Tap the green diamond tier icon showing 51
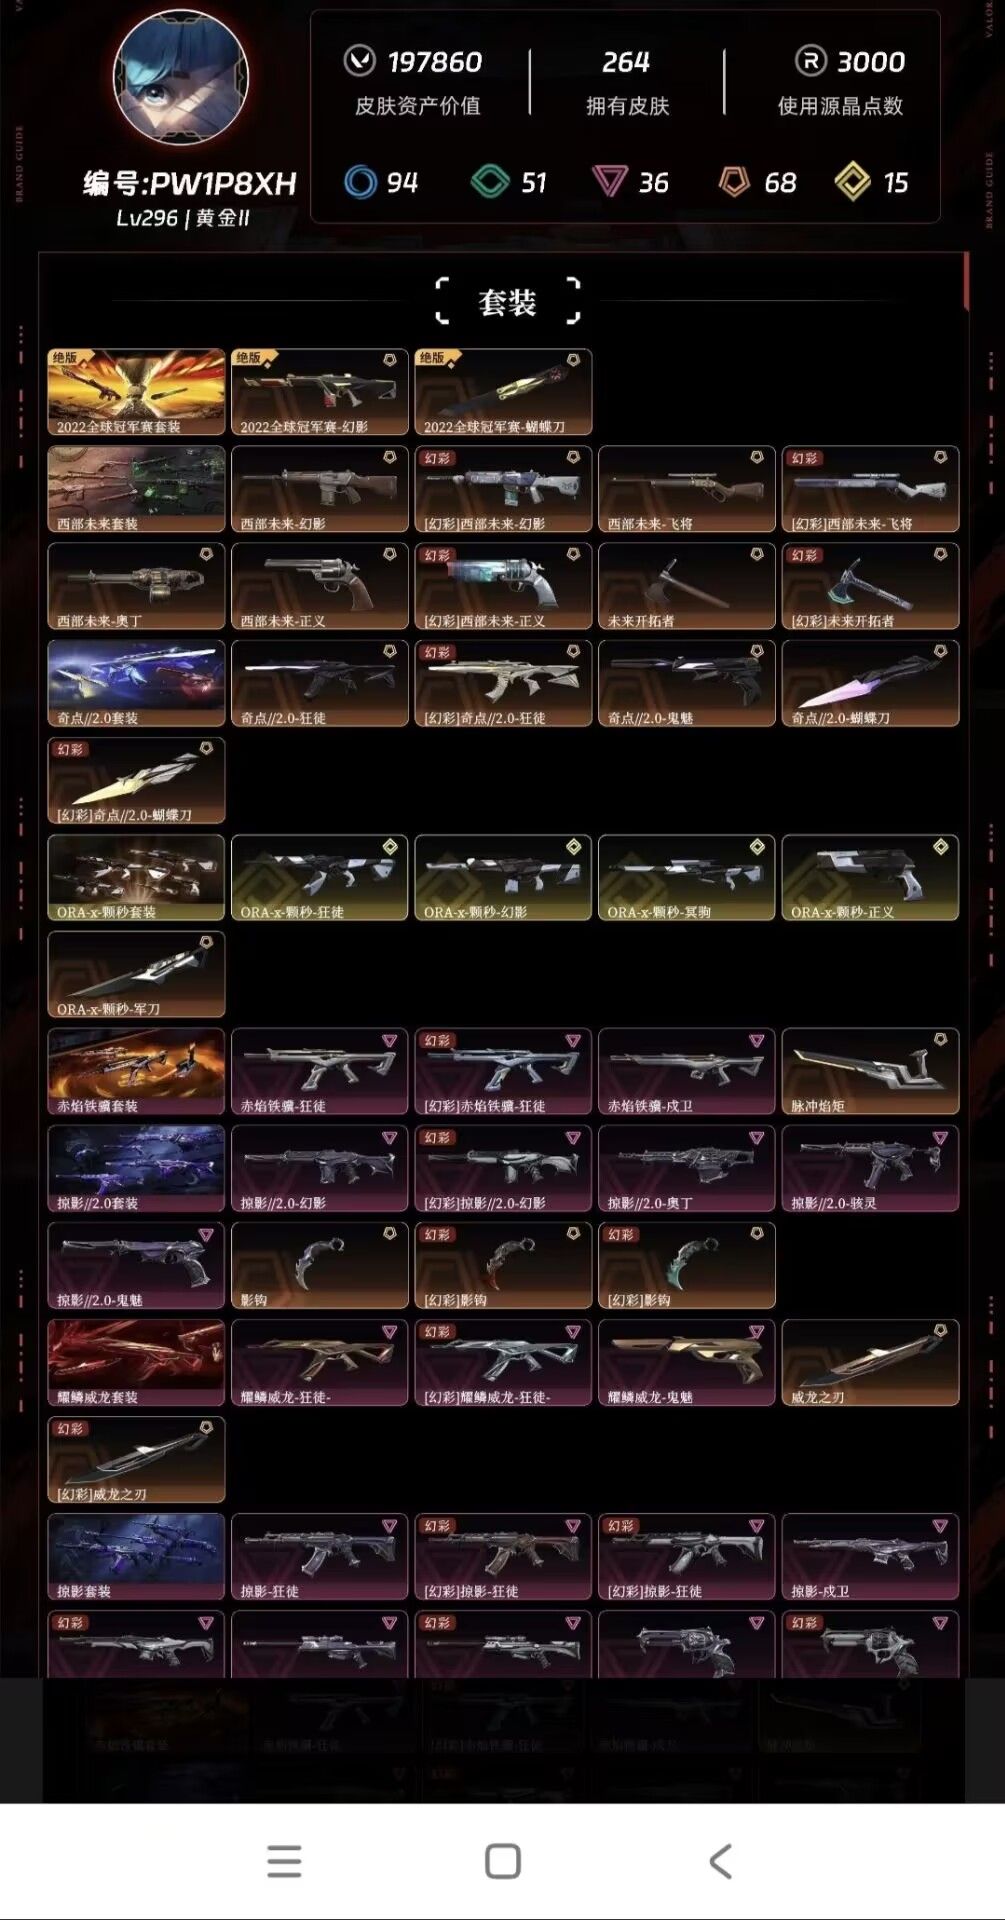 point(490,182)
